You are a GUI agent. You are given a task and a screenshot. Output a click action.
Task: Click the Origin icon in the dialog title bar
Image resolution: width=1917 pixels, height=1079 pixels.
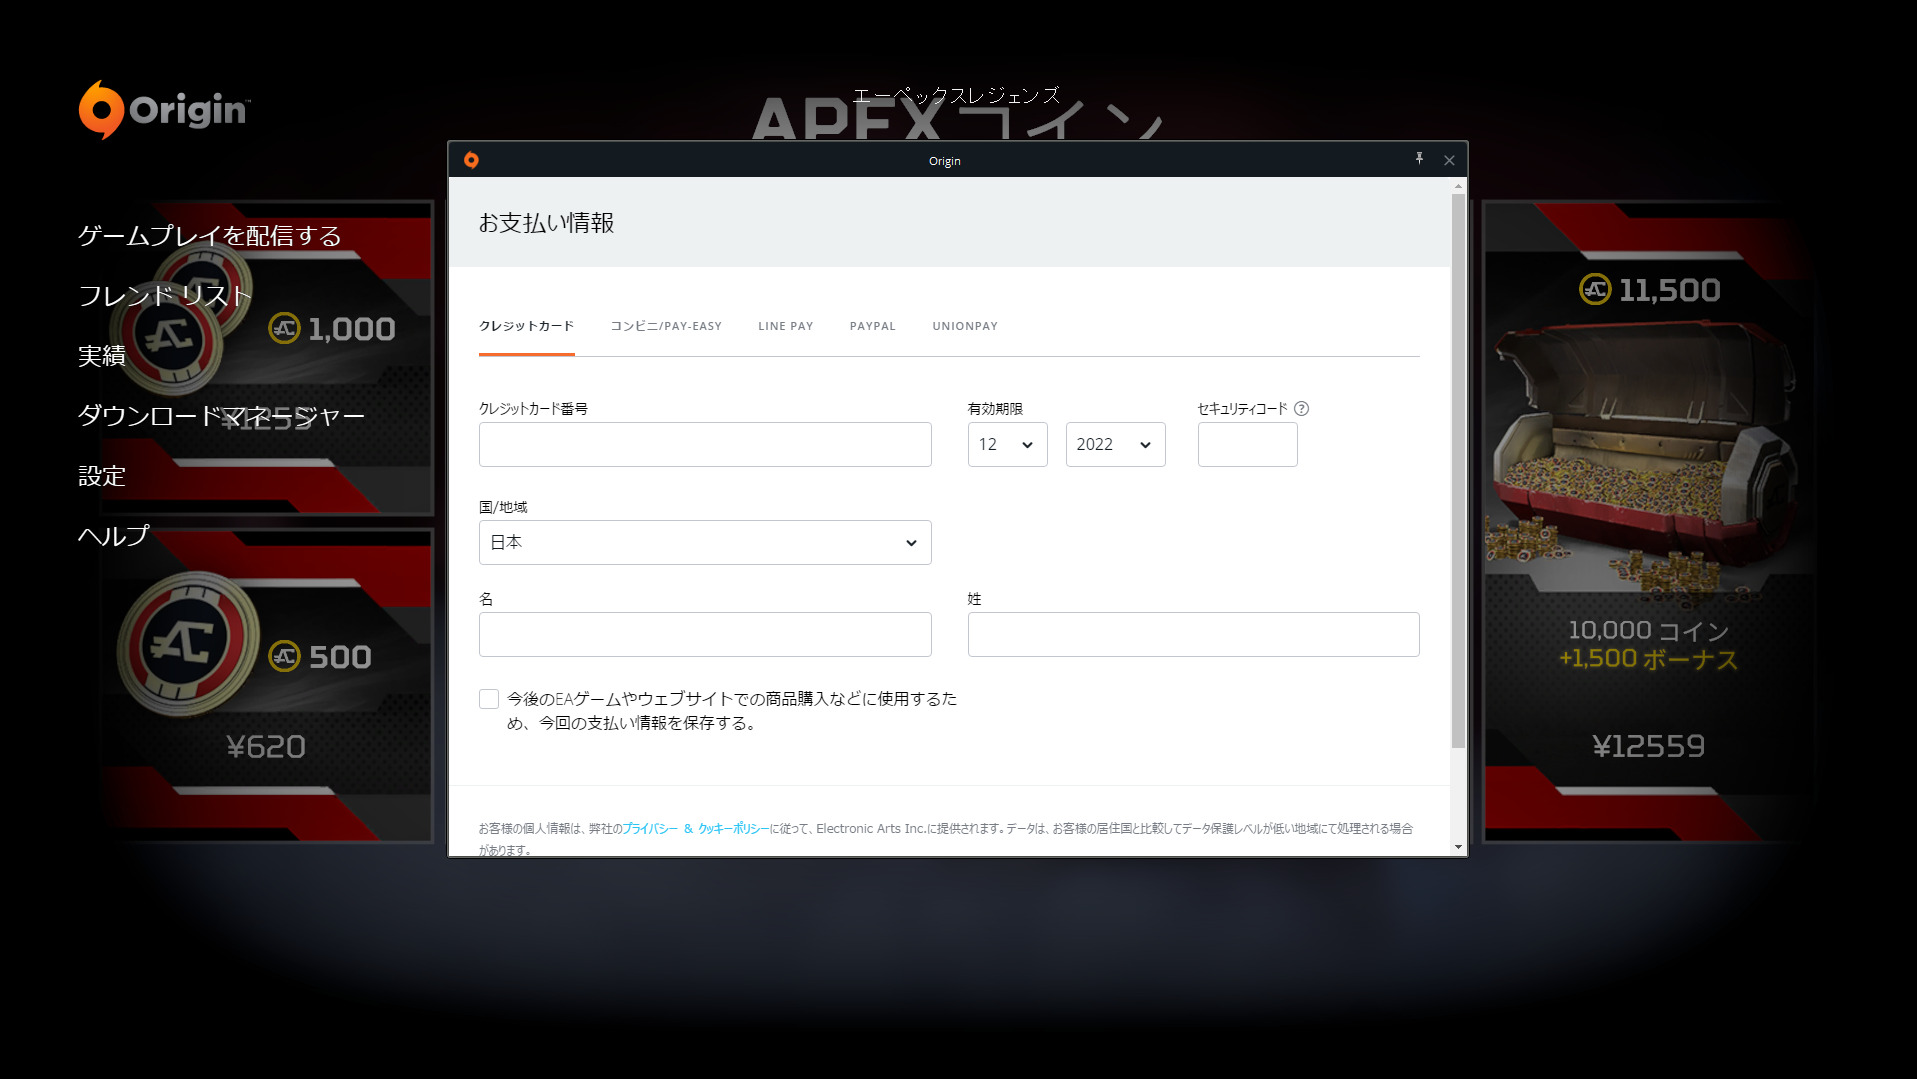[x=470, y=159]
